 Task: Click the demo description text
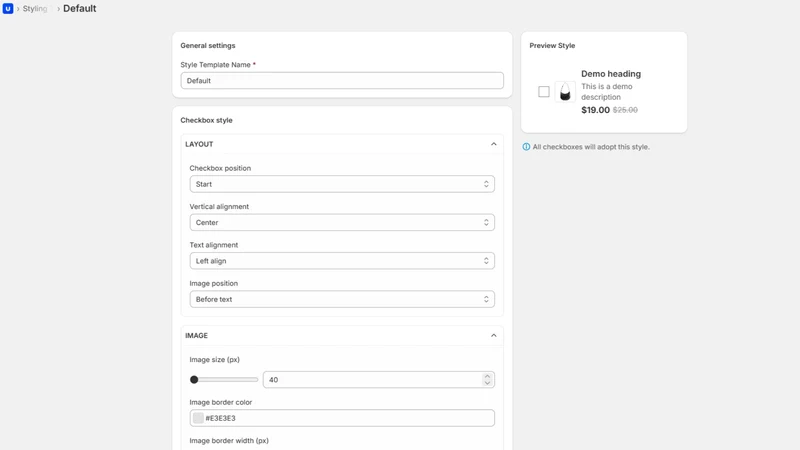point(607,92)
